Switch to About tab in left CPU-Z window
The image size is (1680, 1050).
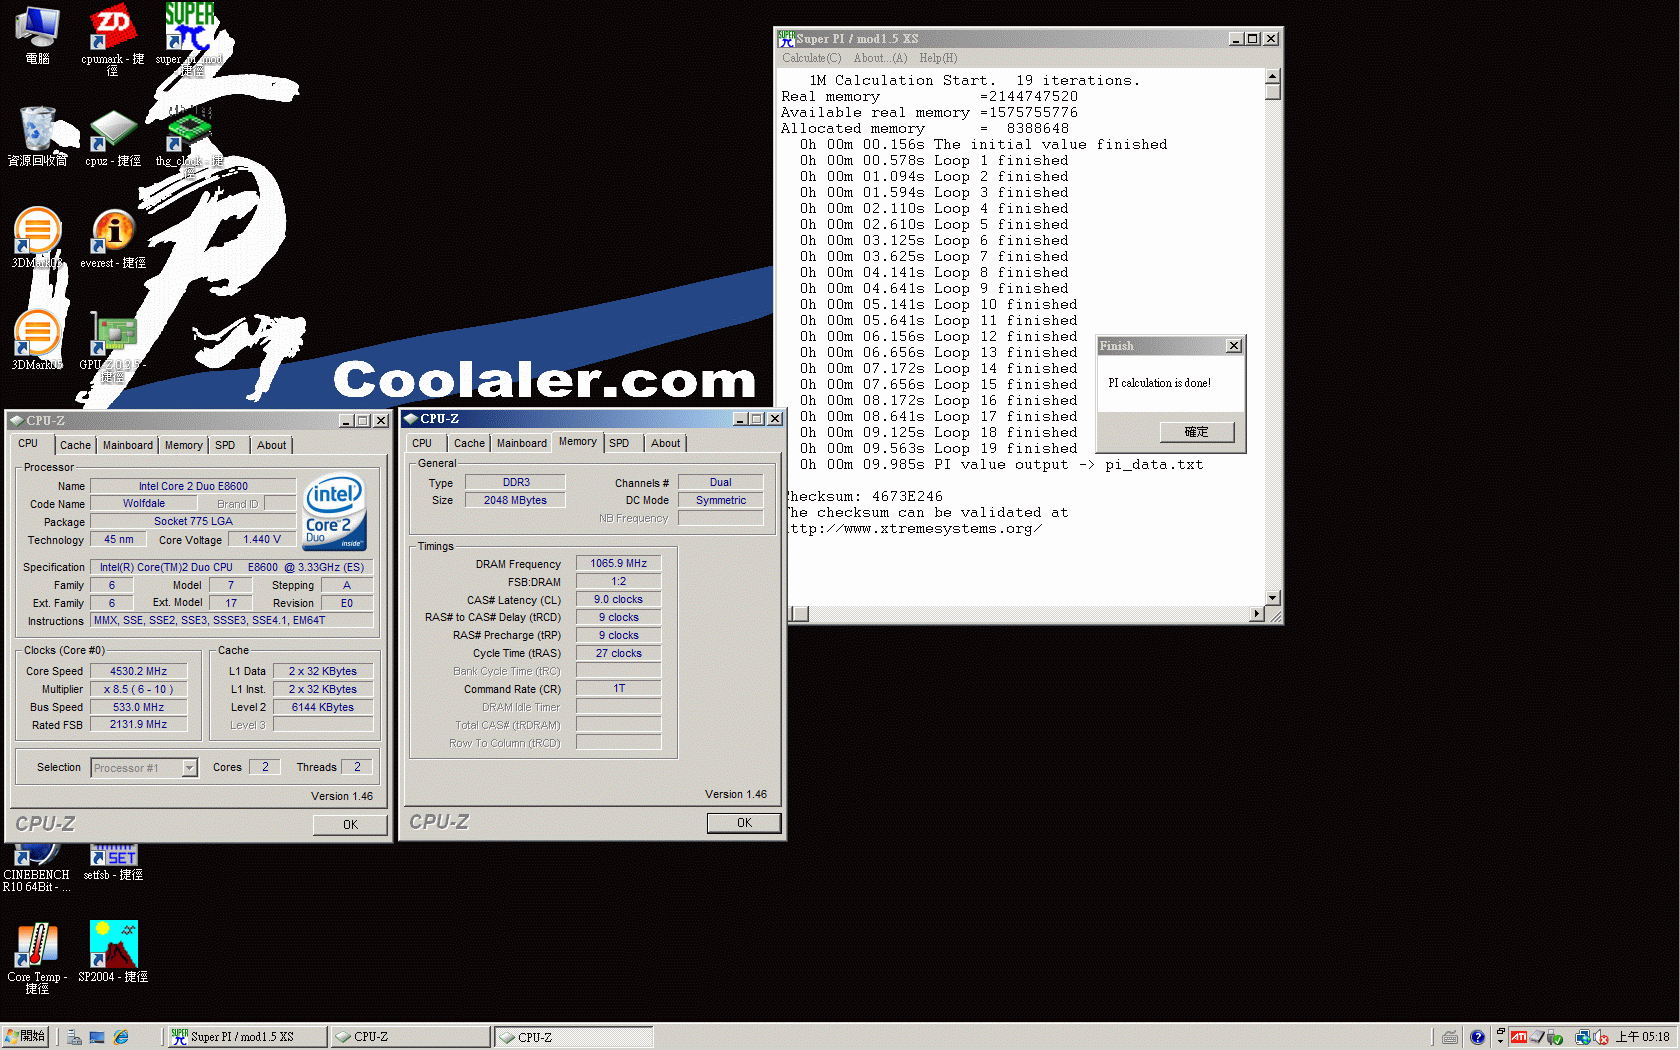tap(271, 445)
